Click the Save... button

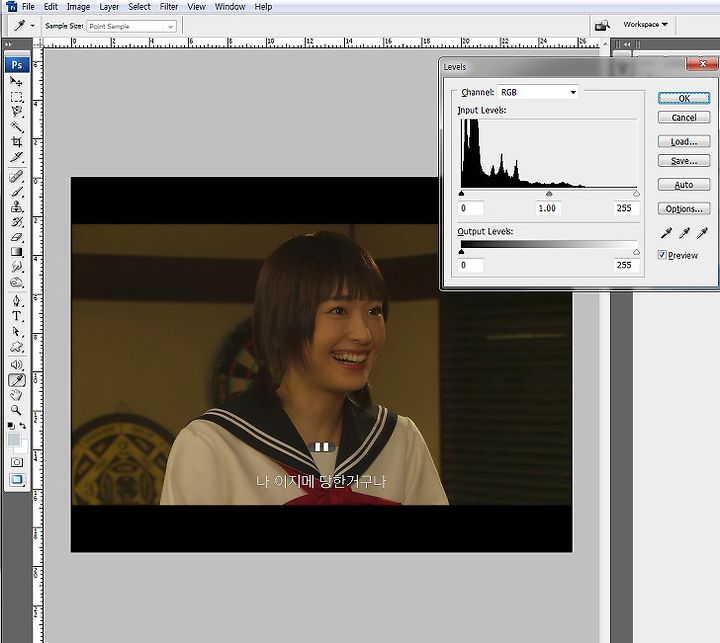(684, 161)
